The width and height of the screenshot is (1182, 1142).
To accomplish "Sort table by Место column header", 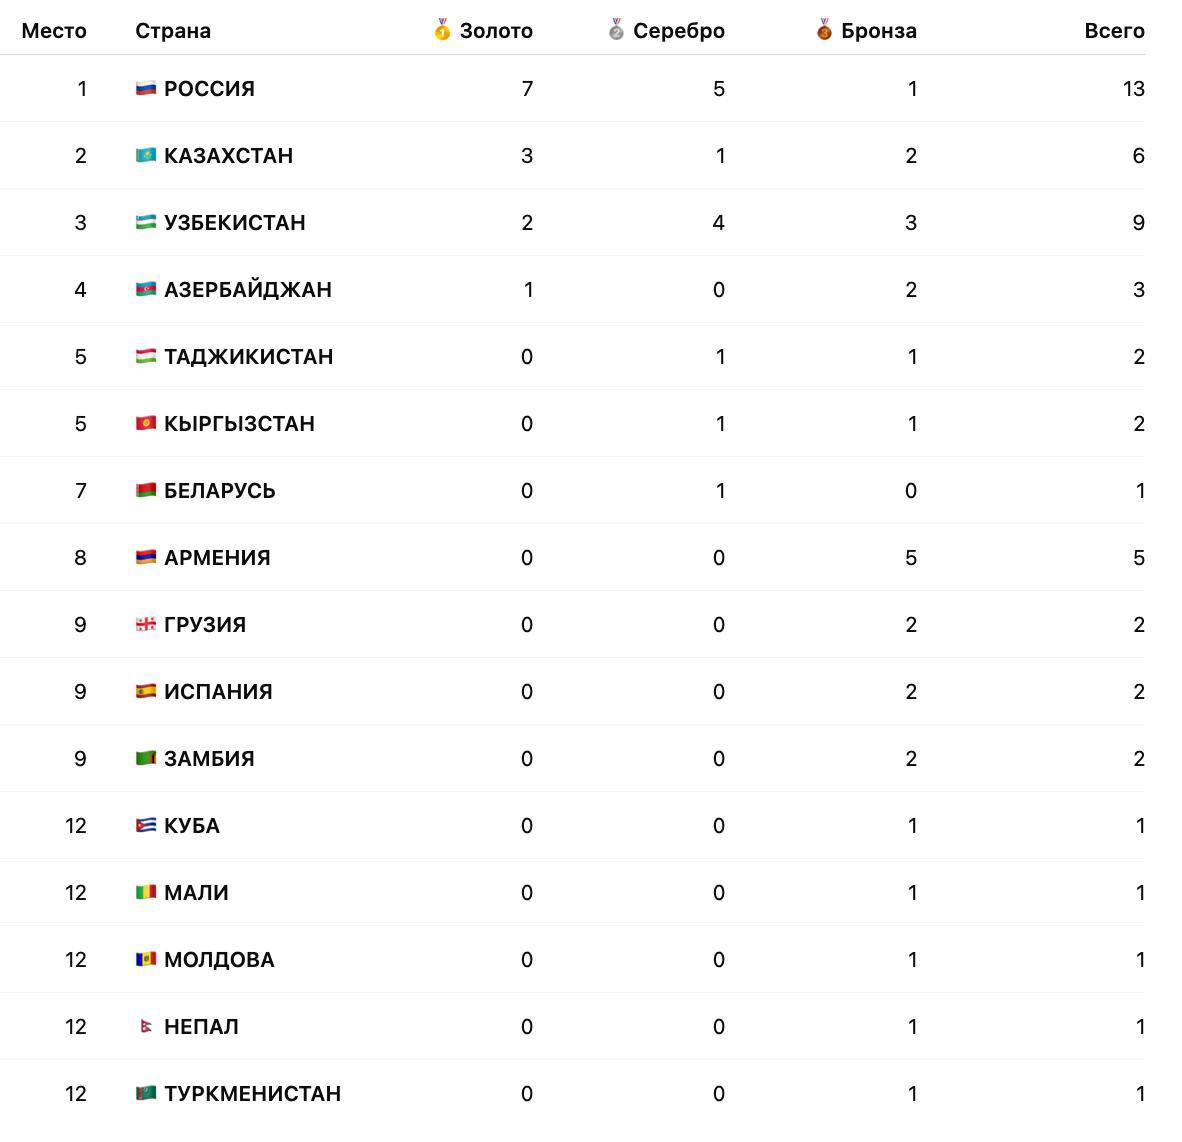I will 54,31.
